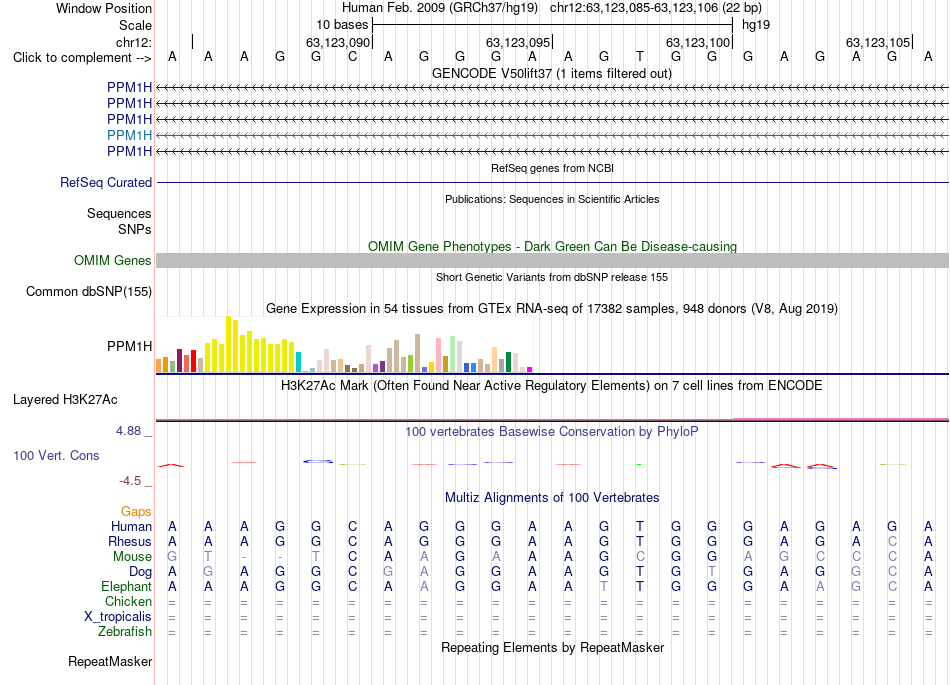950x685 pixels.
Task: Click the OMIM Gene Phenotypes green title
Action: pyautogui.click(x=552, y=247)
